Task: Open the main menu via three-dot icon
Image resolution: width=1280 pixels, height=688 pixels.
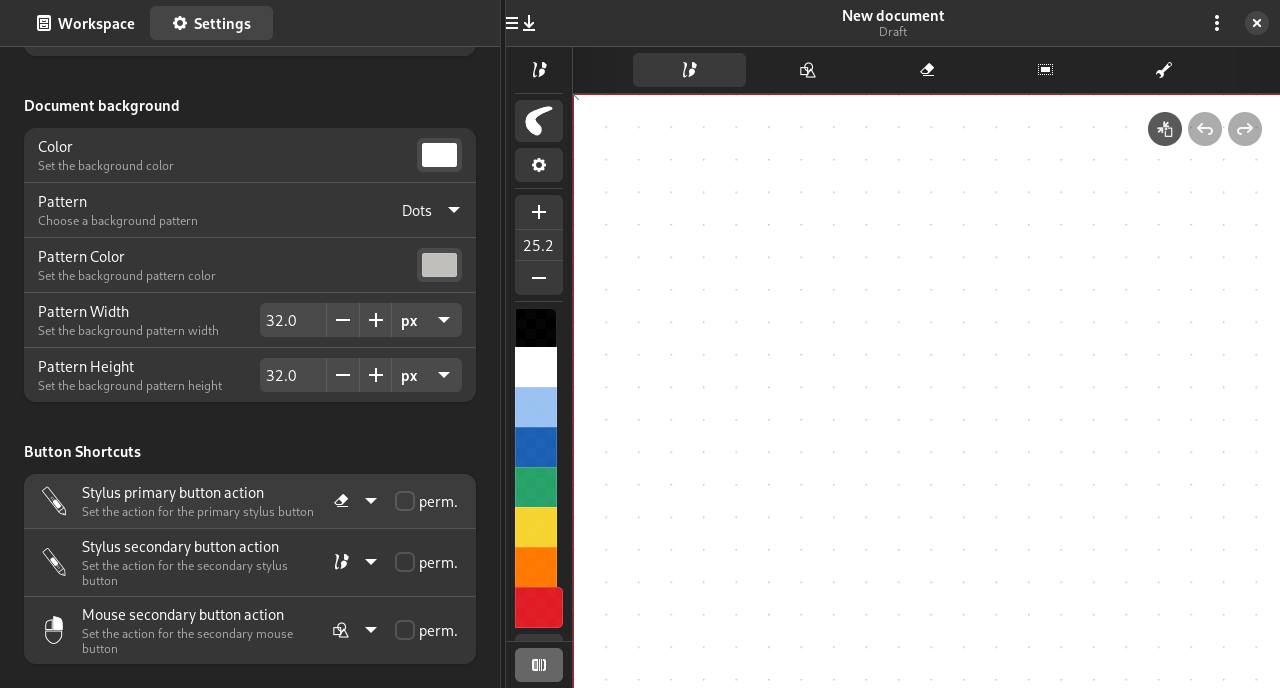Action: pyautogui.click(x=1216, y=22)
